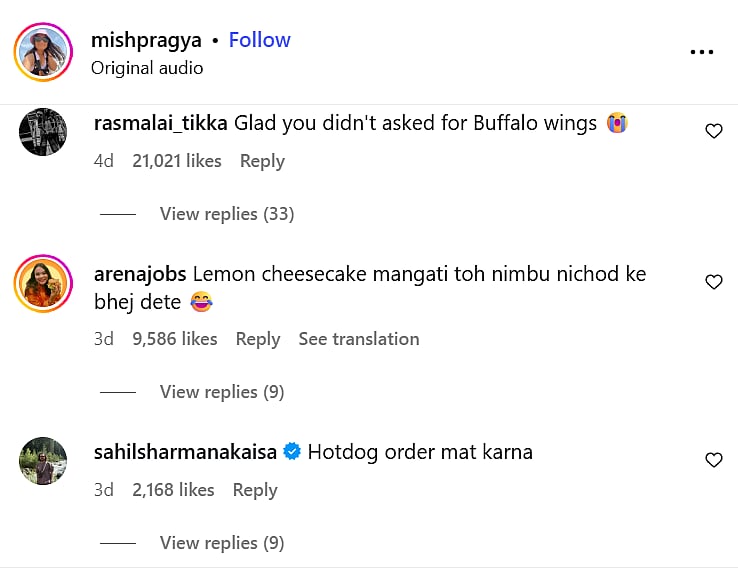This screenshot has width=738, height=578.
Task: Follow mishpragya
Action: point(259,40)
